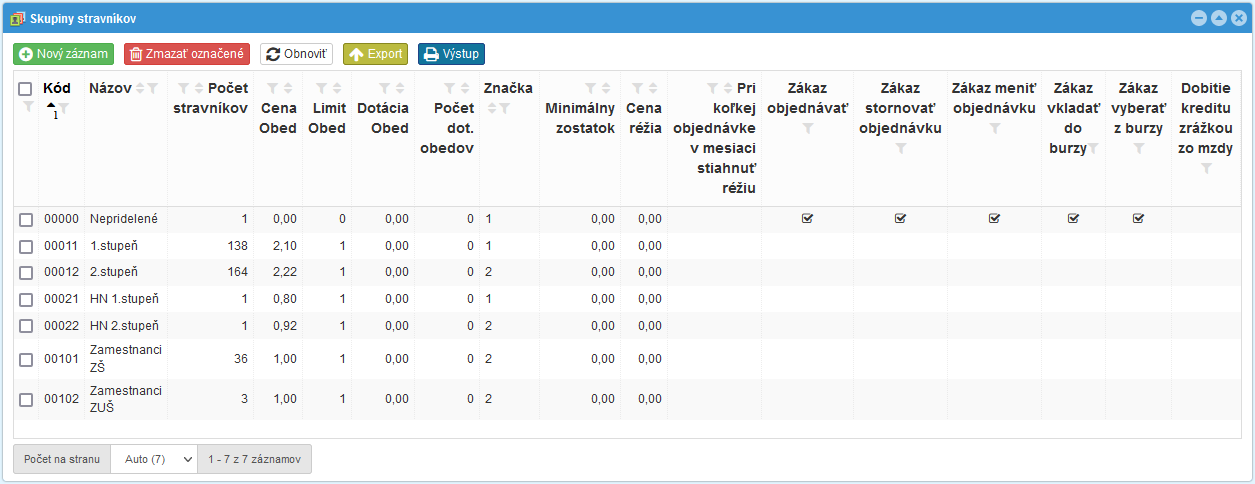Viewport: 1255px width, 484px height.
Task: Filter the Limit Obed column
Action: pyautogui.click(x=322, y=88)
